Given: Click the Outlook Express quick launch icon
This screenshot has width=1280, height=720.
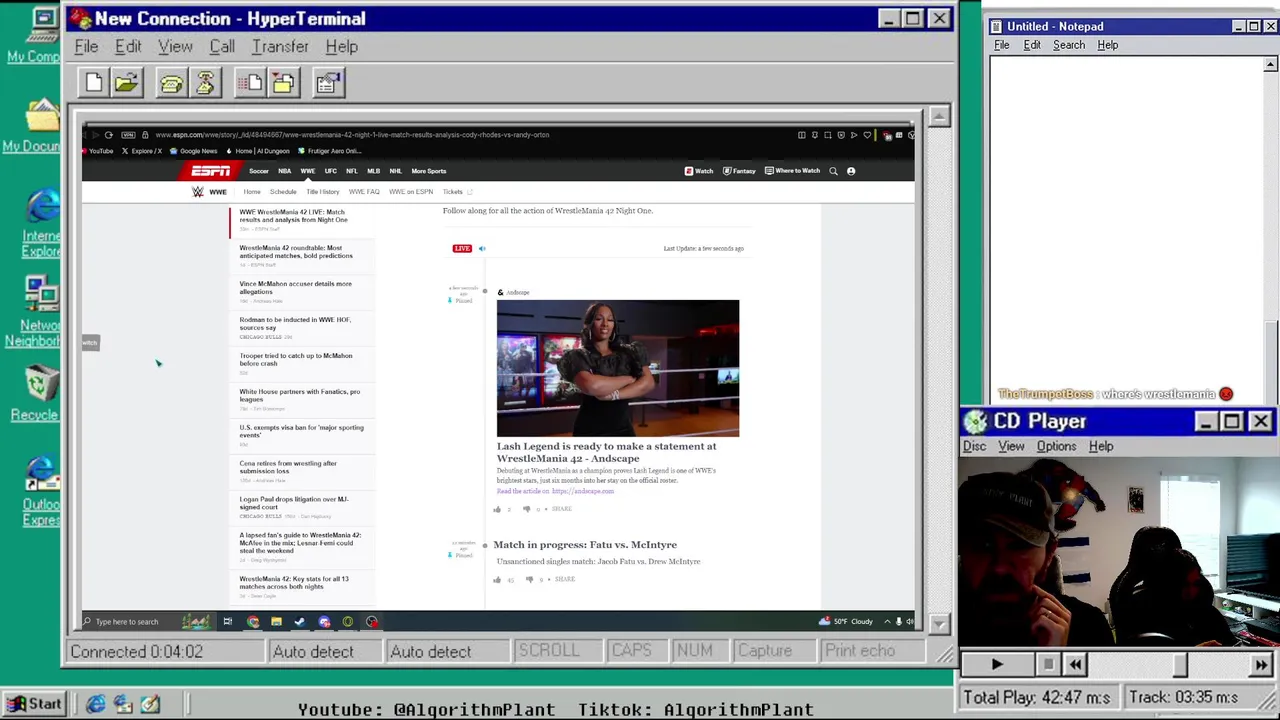Looking at the screenshot, I should (x=123, y=704).
